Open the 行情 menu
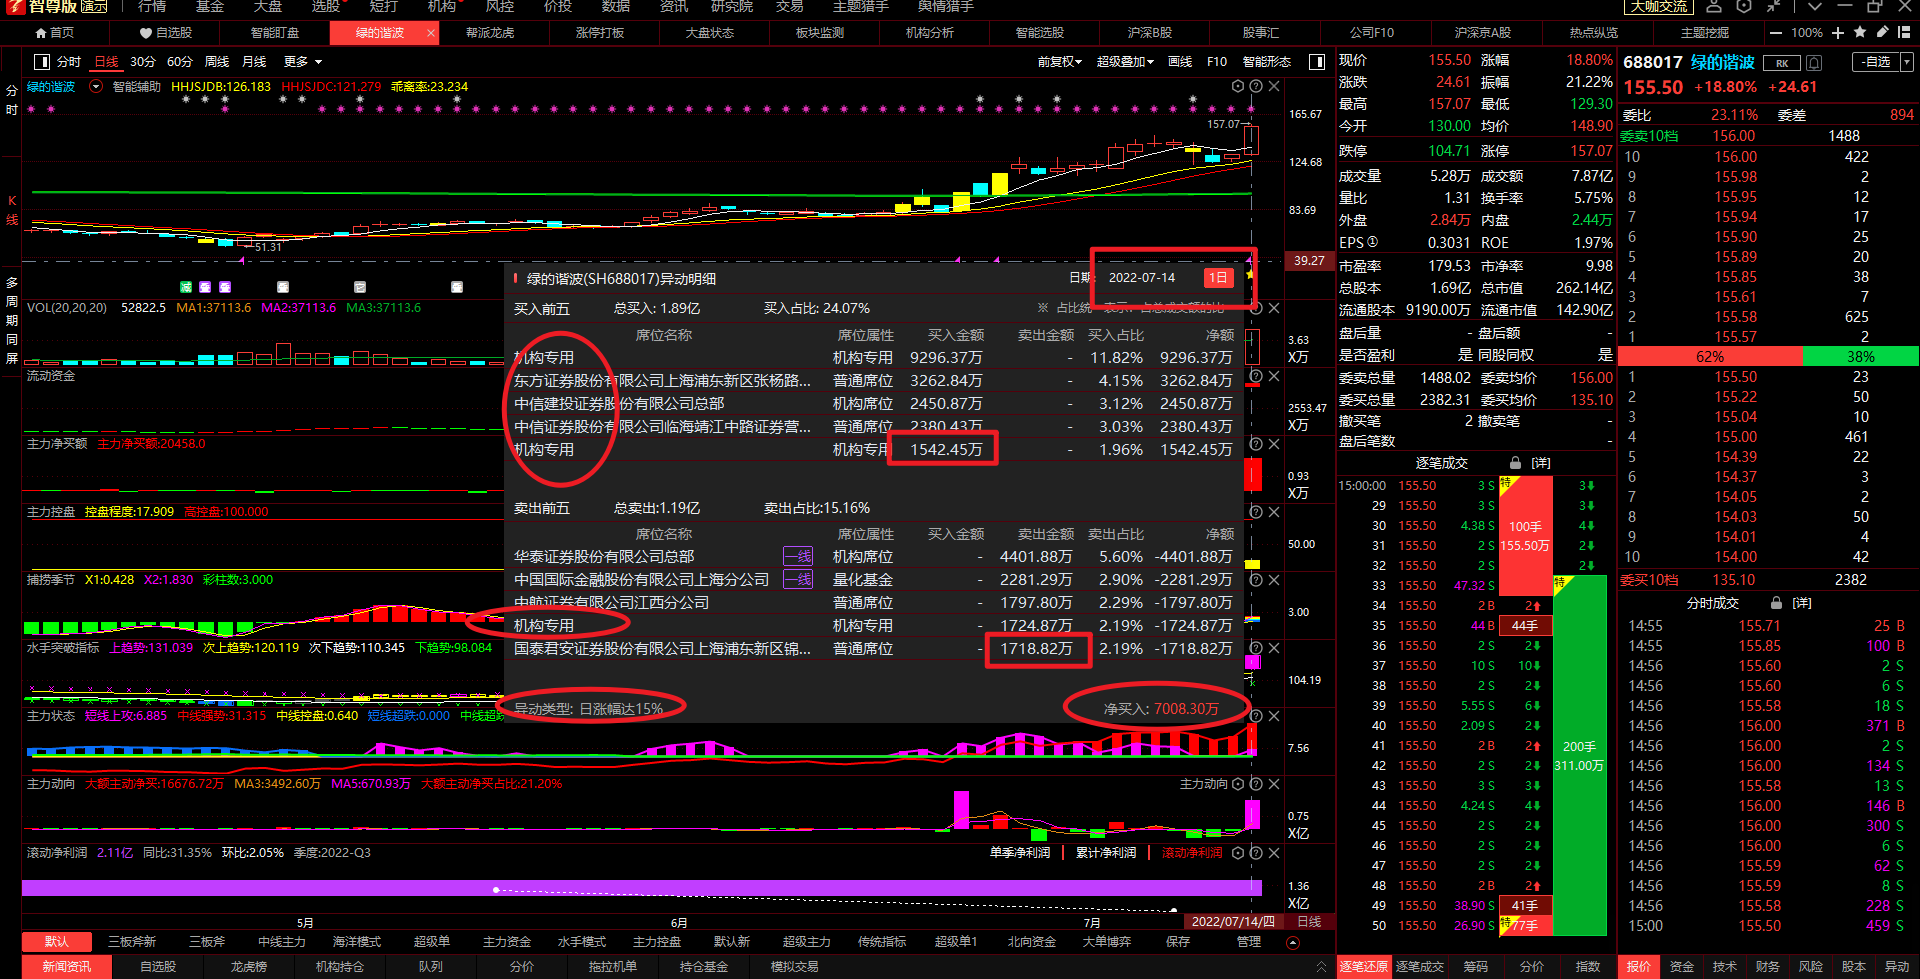The height and width of the screenshot is (979, 1920). (x=152, y=6)
